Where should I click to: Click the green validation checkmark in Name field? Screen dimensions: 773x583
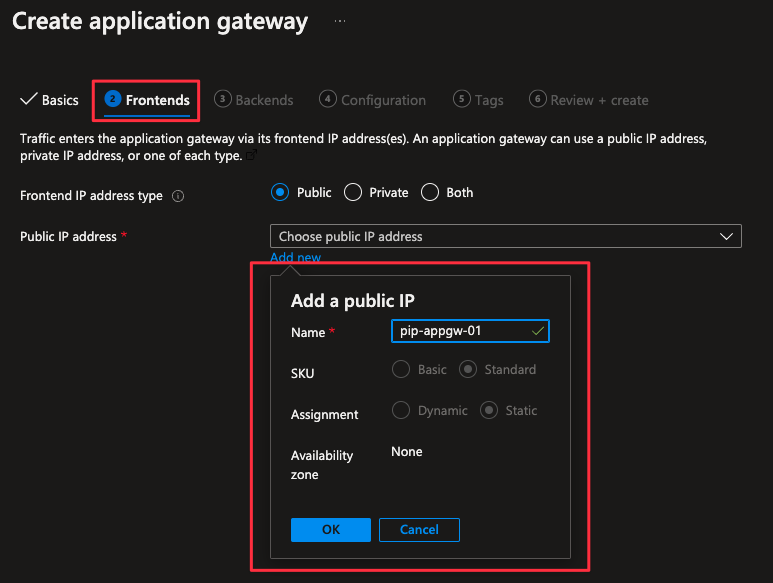point(539,331)
